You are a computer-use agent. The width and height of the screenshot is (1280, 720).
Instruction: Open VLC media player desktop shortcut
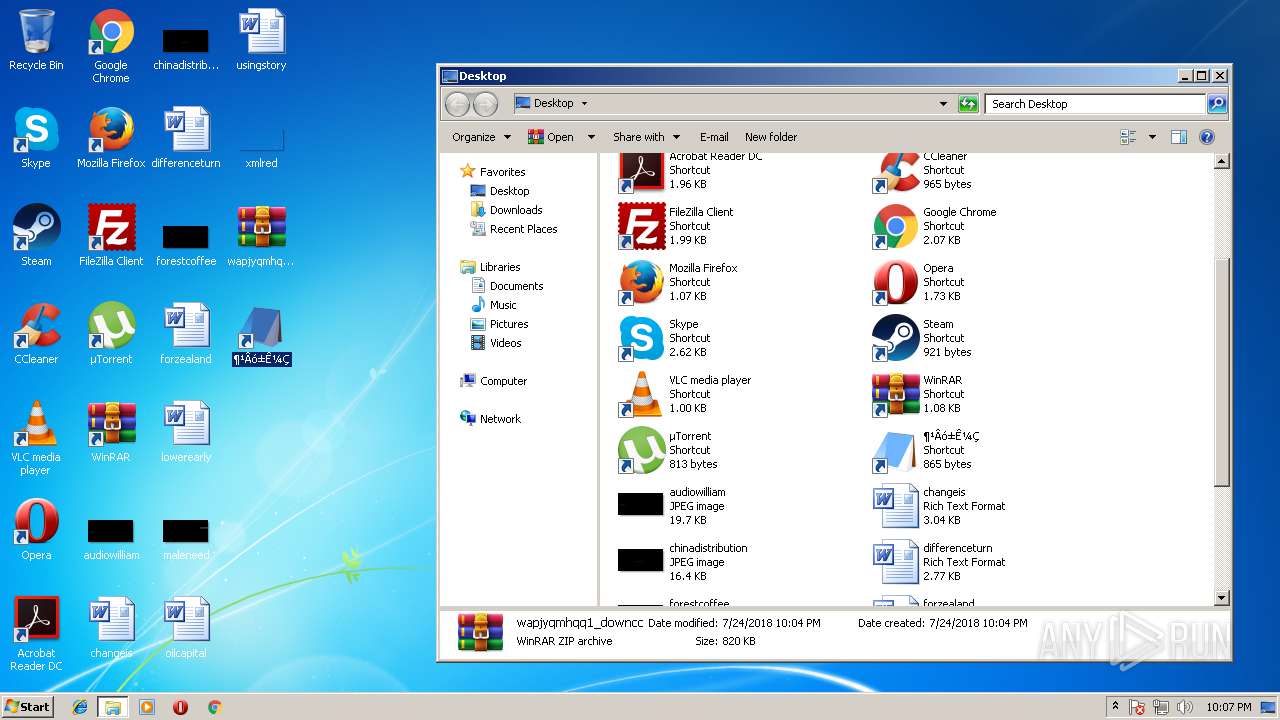point(36,438)
